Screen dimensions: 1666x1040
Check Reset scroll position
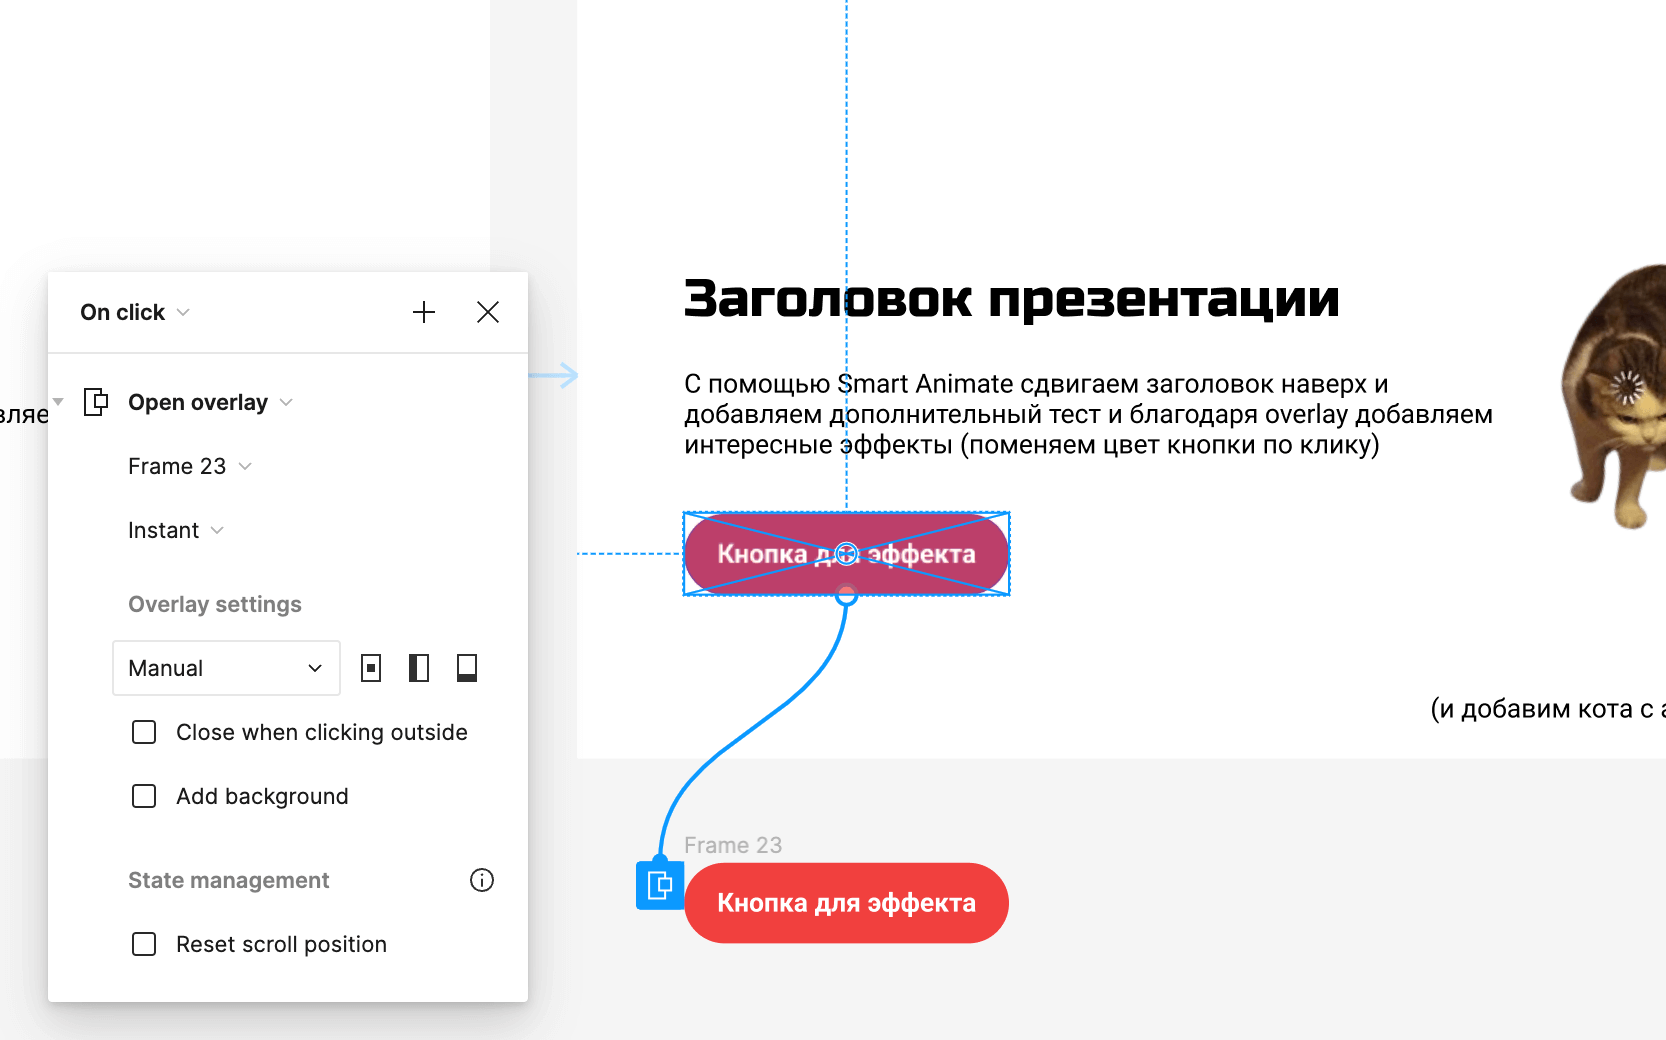click(144, 943)
